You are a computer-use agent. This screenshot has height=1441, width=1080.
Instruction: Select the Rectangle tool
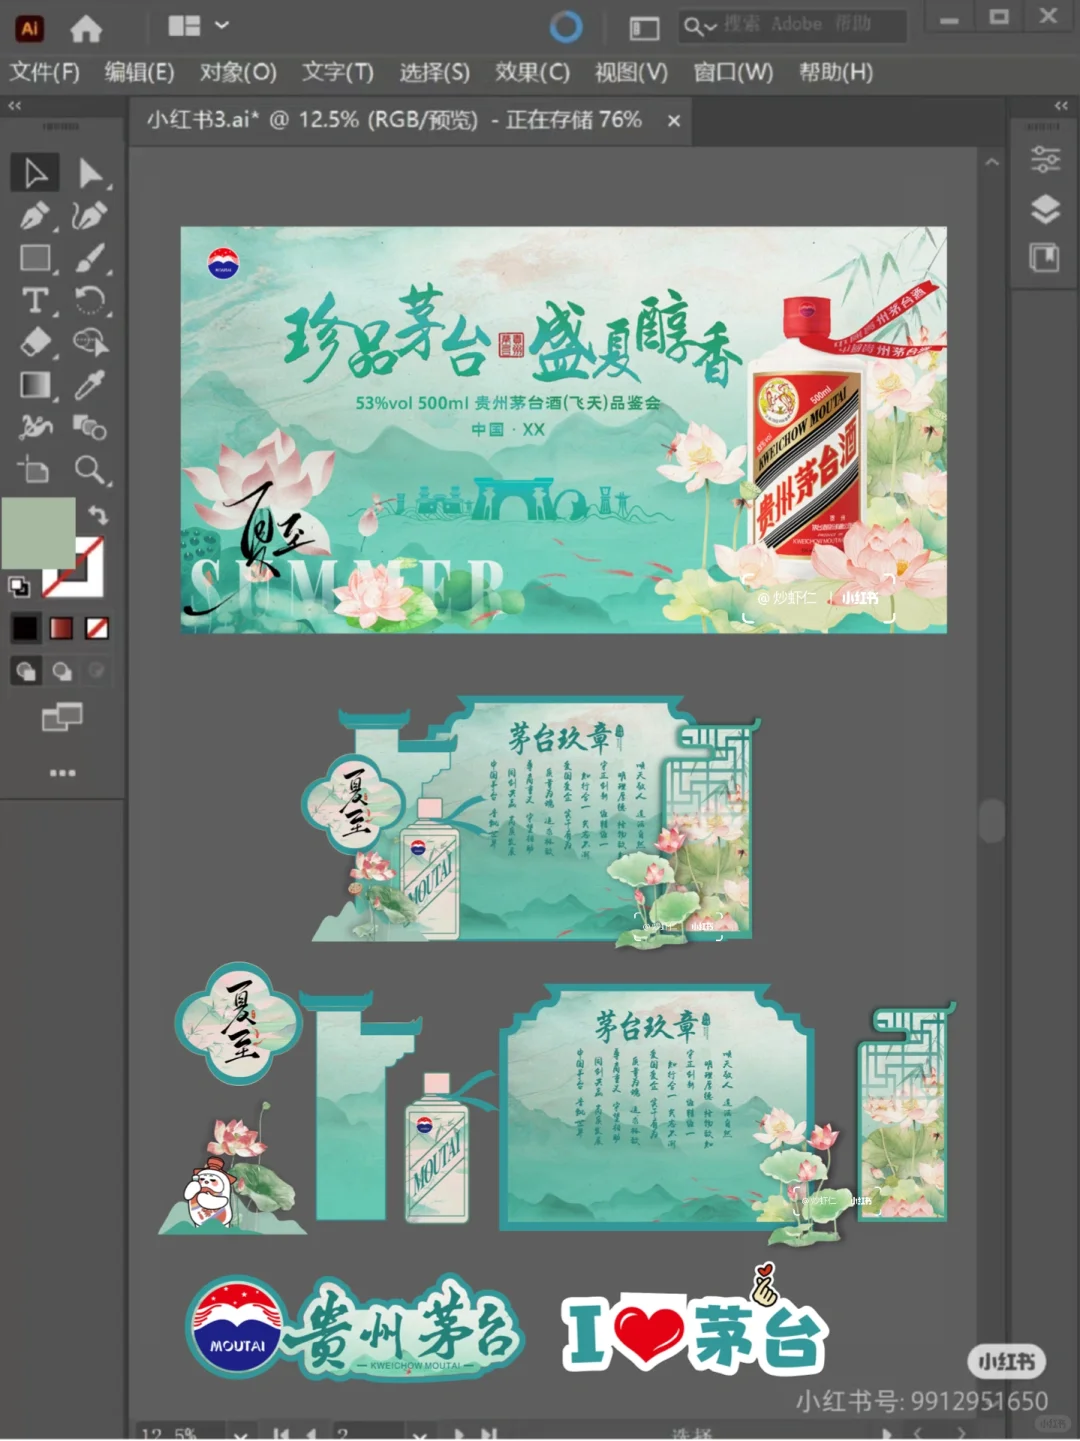point(35,258)
